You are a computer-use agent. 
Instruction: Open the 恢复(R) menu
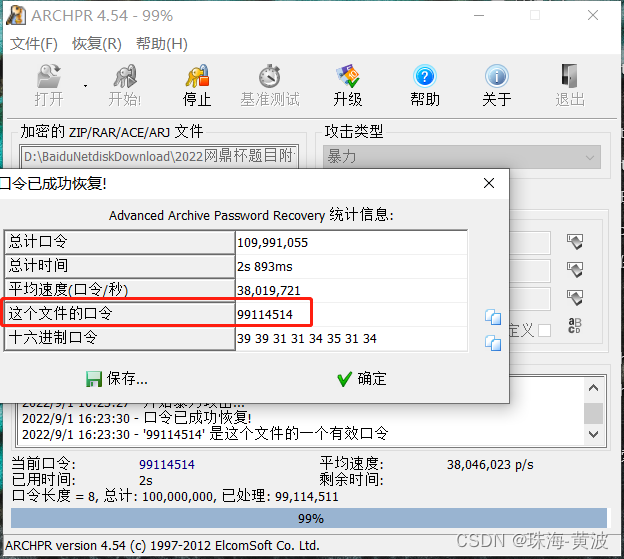tap(97, 43)
